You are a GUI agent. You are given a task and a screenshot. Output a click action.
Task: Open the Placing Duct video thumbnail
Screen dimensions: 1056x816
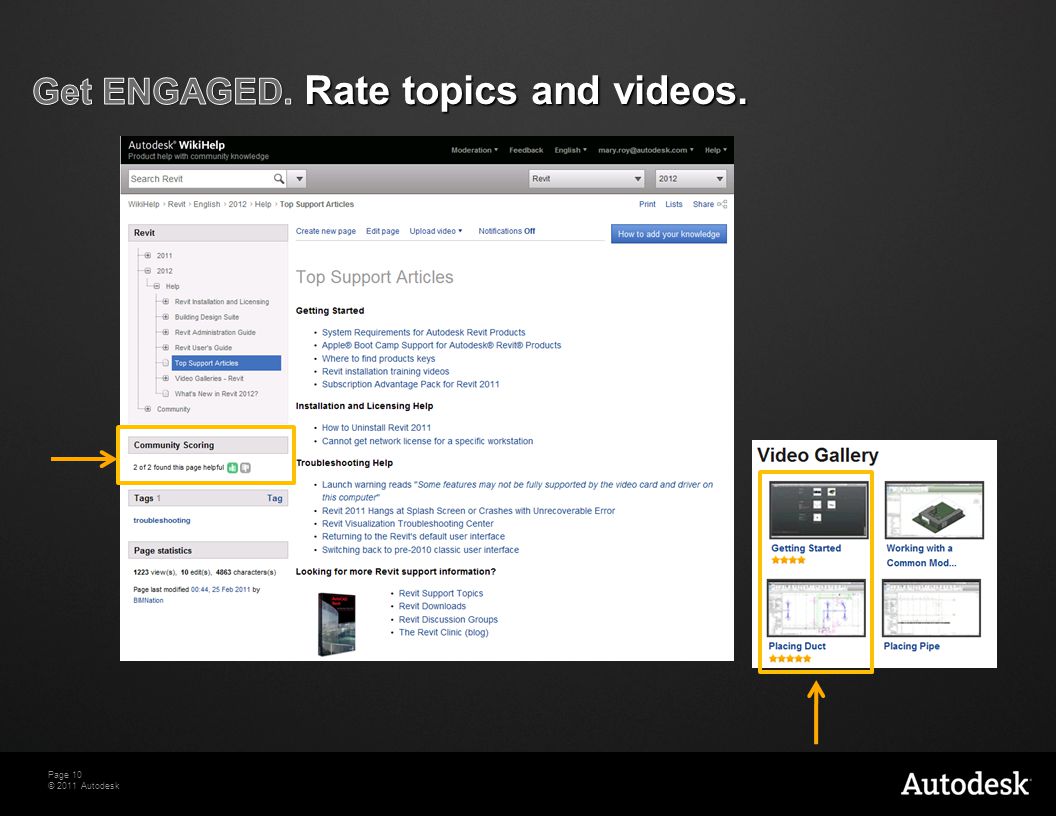coord(816,608)
